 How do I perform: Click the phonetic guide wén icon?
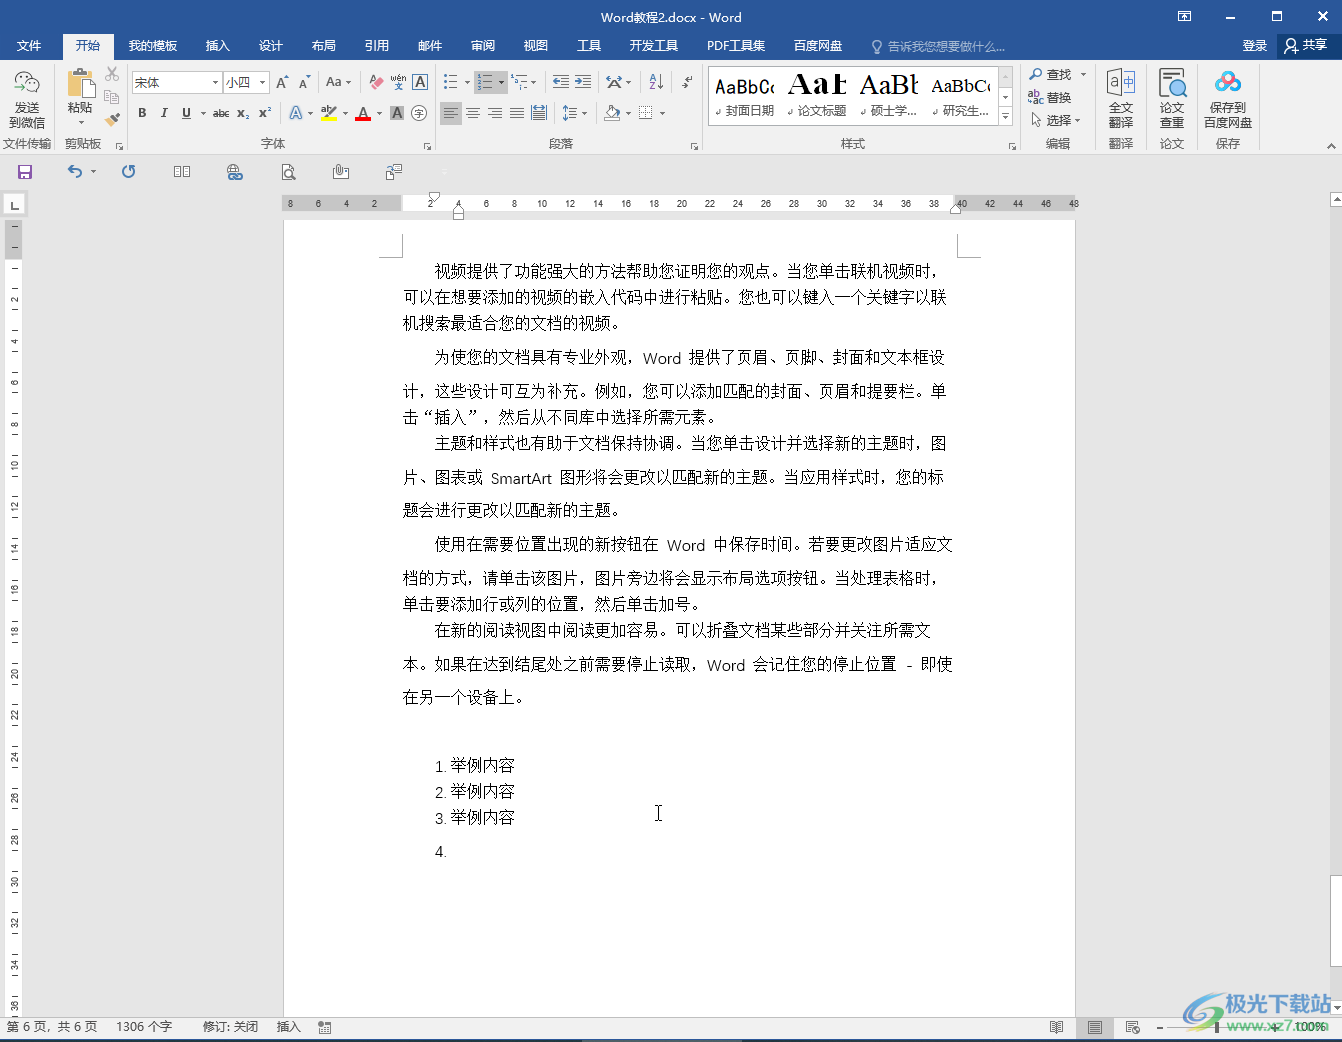tap(398, 82)
